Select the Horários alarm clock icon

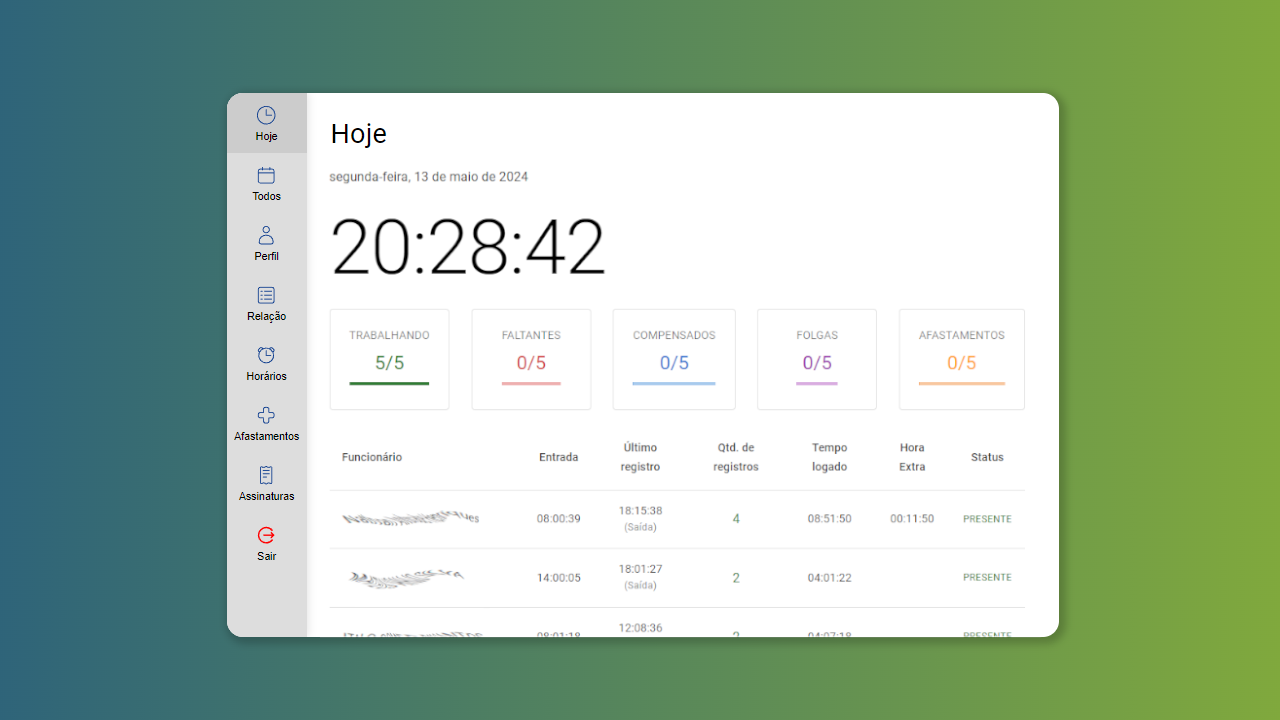point(266,356)
